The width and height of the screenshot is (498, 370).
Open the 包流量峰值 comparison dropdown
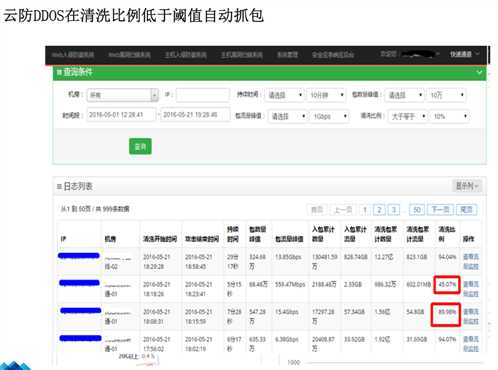coord(288,116)
